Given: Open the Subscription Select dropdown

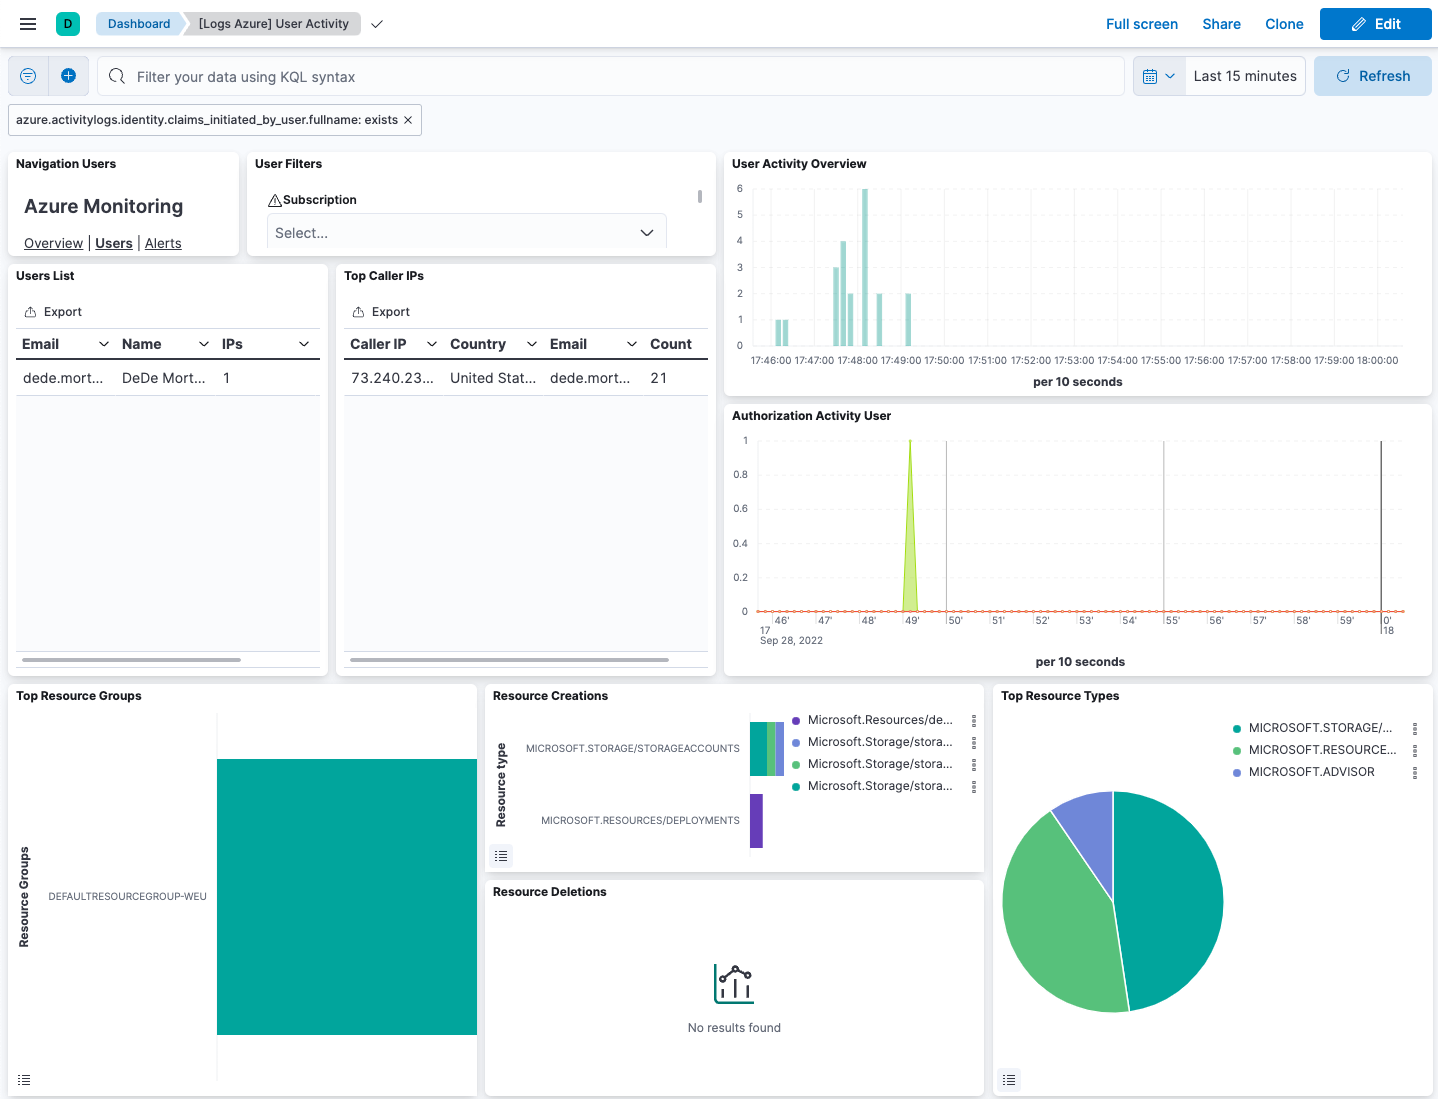Looking at the screenshot, I should (x=466, y=231).
